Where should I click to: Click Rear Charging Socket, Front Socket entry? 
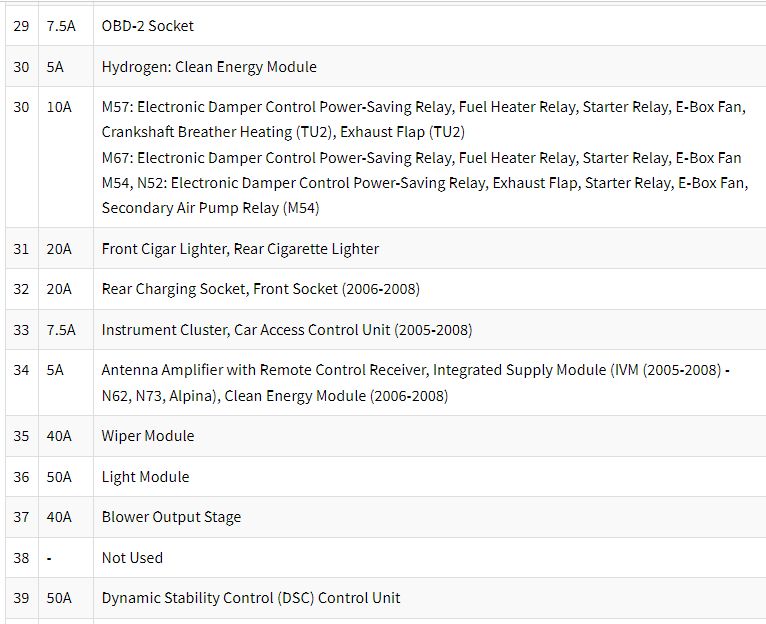tap(261, 289)
